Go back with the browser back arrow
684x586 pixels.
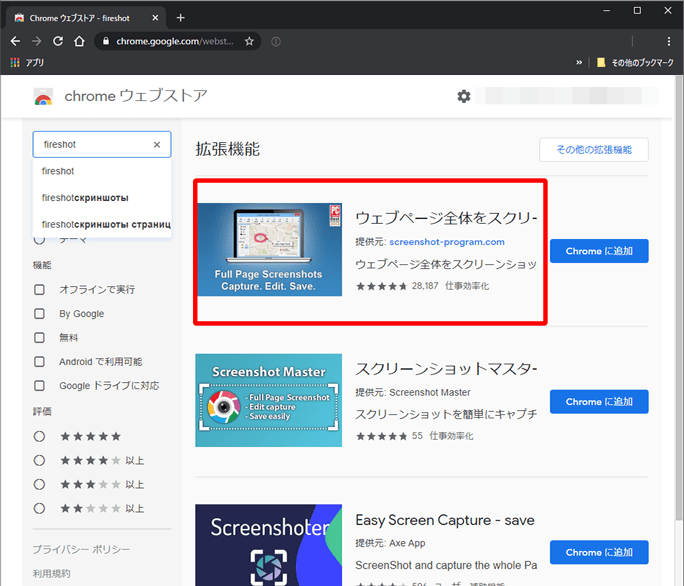click(x=15, y=41)
